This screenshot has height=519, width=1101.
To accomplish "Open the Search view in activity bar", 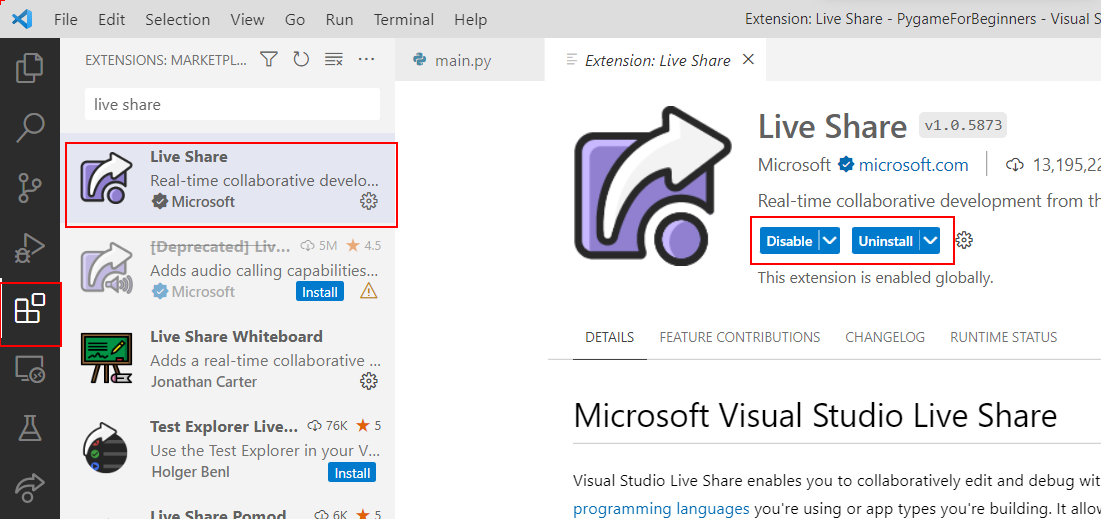I will (x=29, y=128).
